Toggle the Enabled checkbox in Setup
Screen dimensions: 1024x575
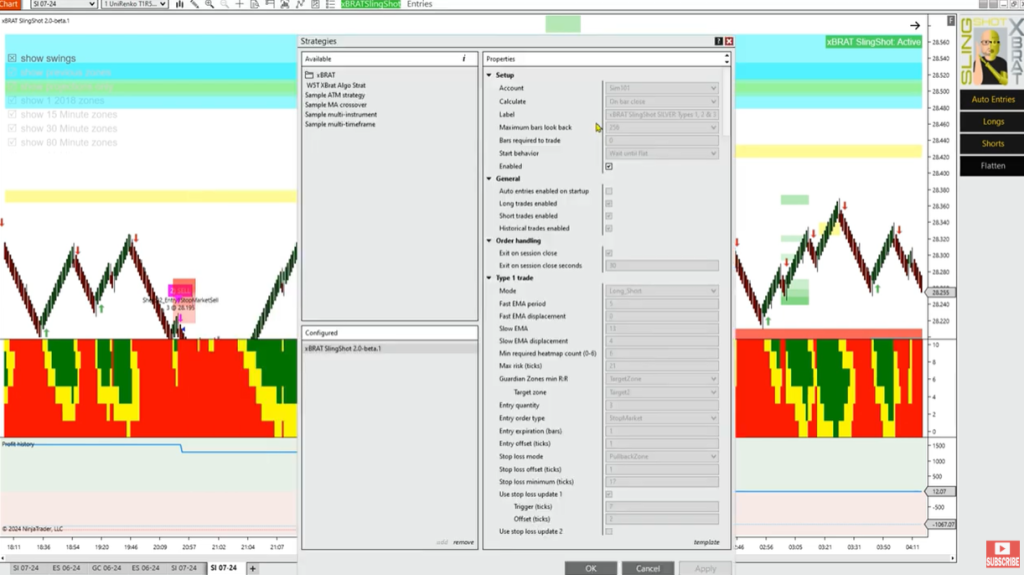[609, 167]
